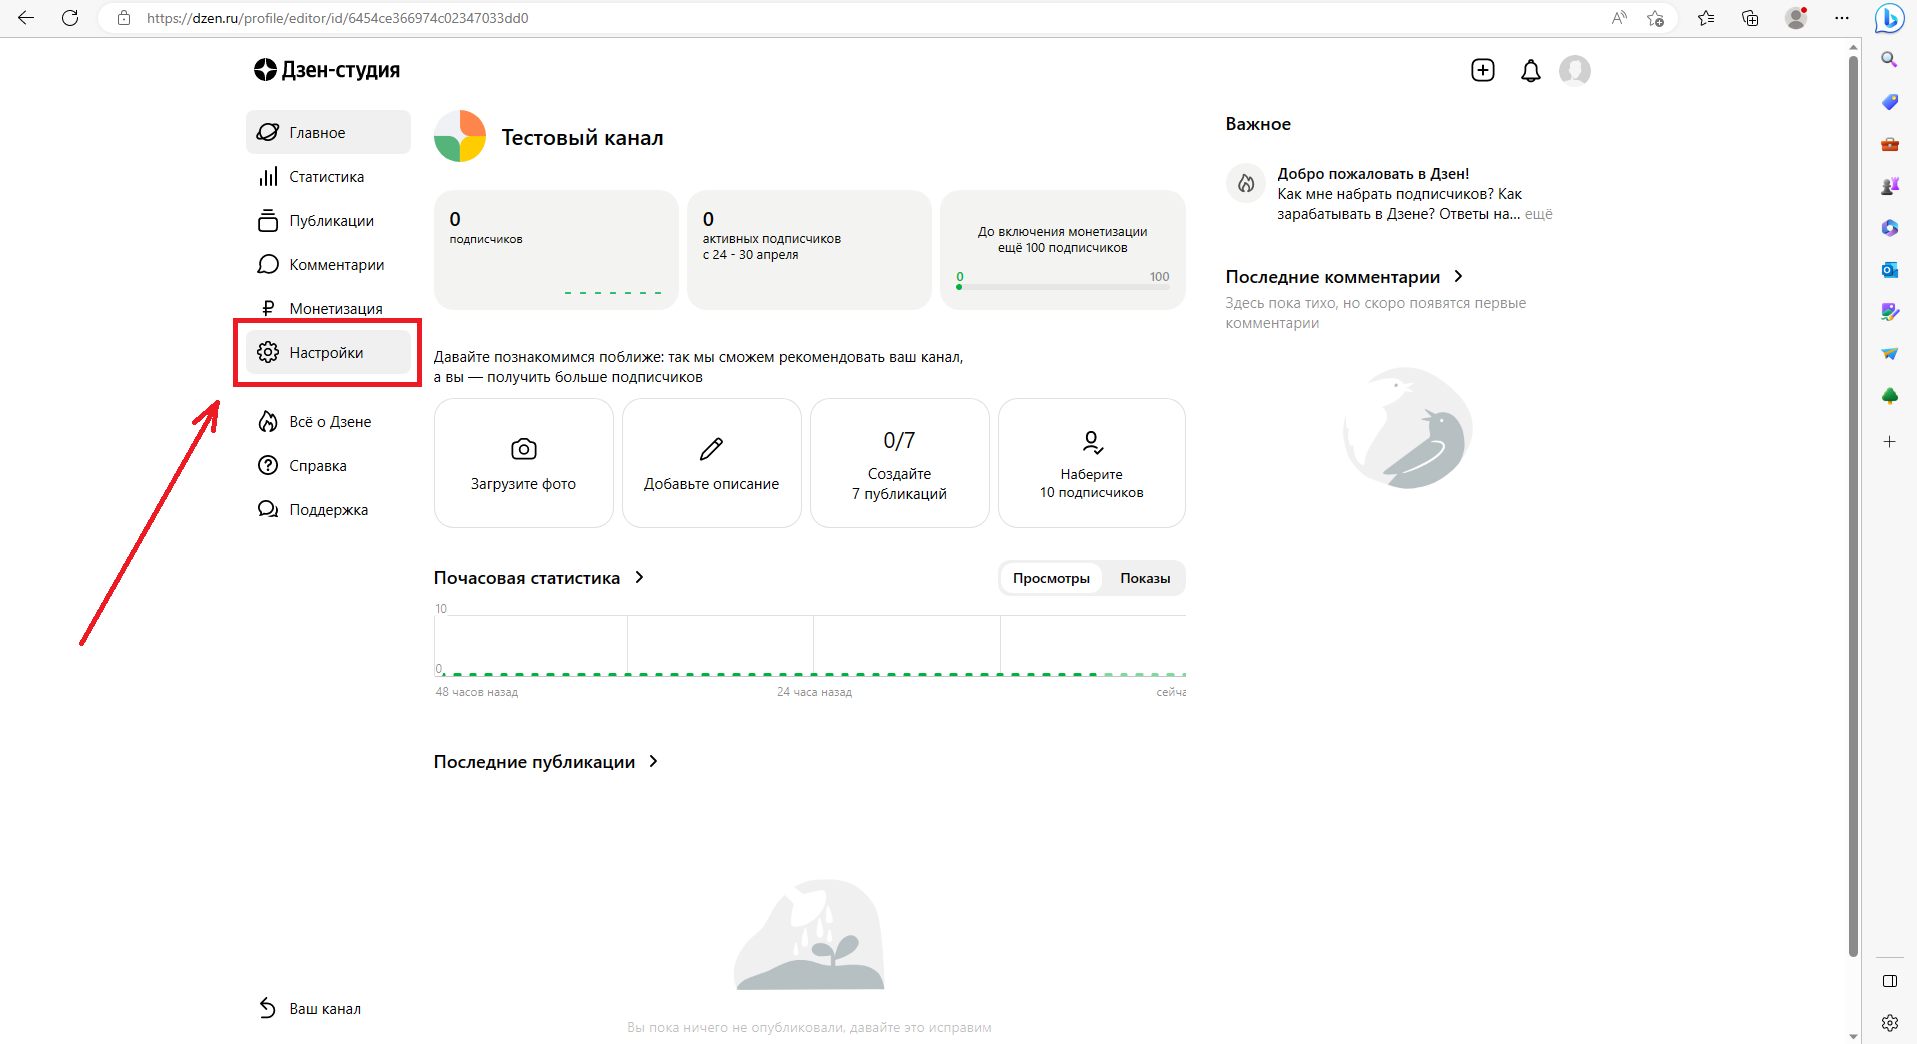Open Edge sidebar search icon
The height and width of the screenshot is (1044, 1917).
(x=1889, y=60)
